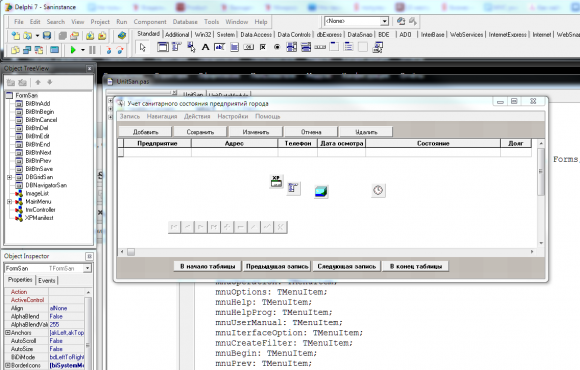The image size is (580, 370).
Task: Expand the DBGridSan tree node
Action: click(x=10, y=177)
